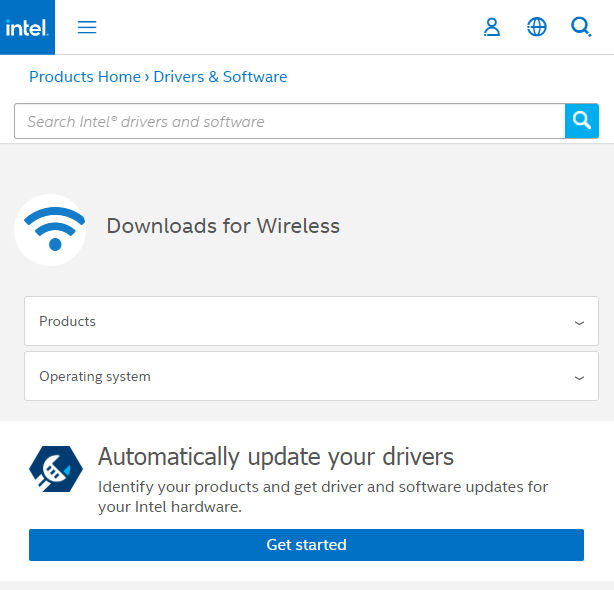Expand the Operating system chevron arrow
This screenshot has height=590, width=614.
tap(579, 378)
